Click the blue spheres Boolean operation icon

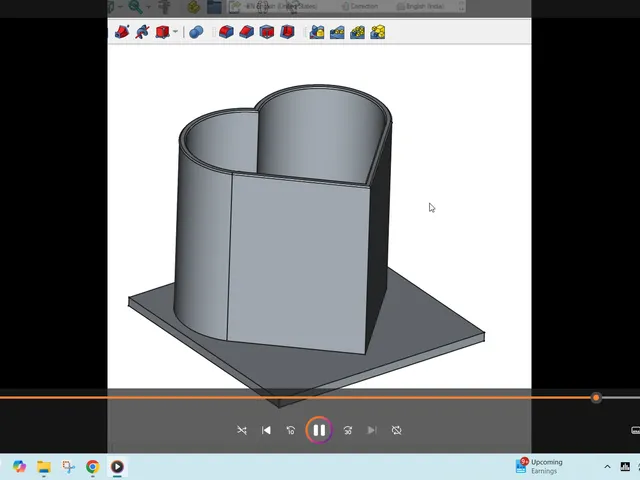click(x=196, y=32)
